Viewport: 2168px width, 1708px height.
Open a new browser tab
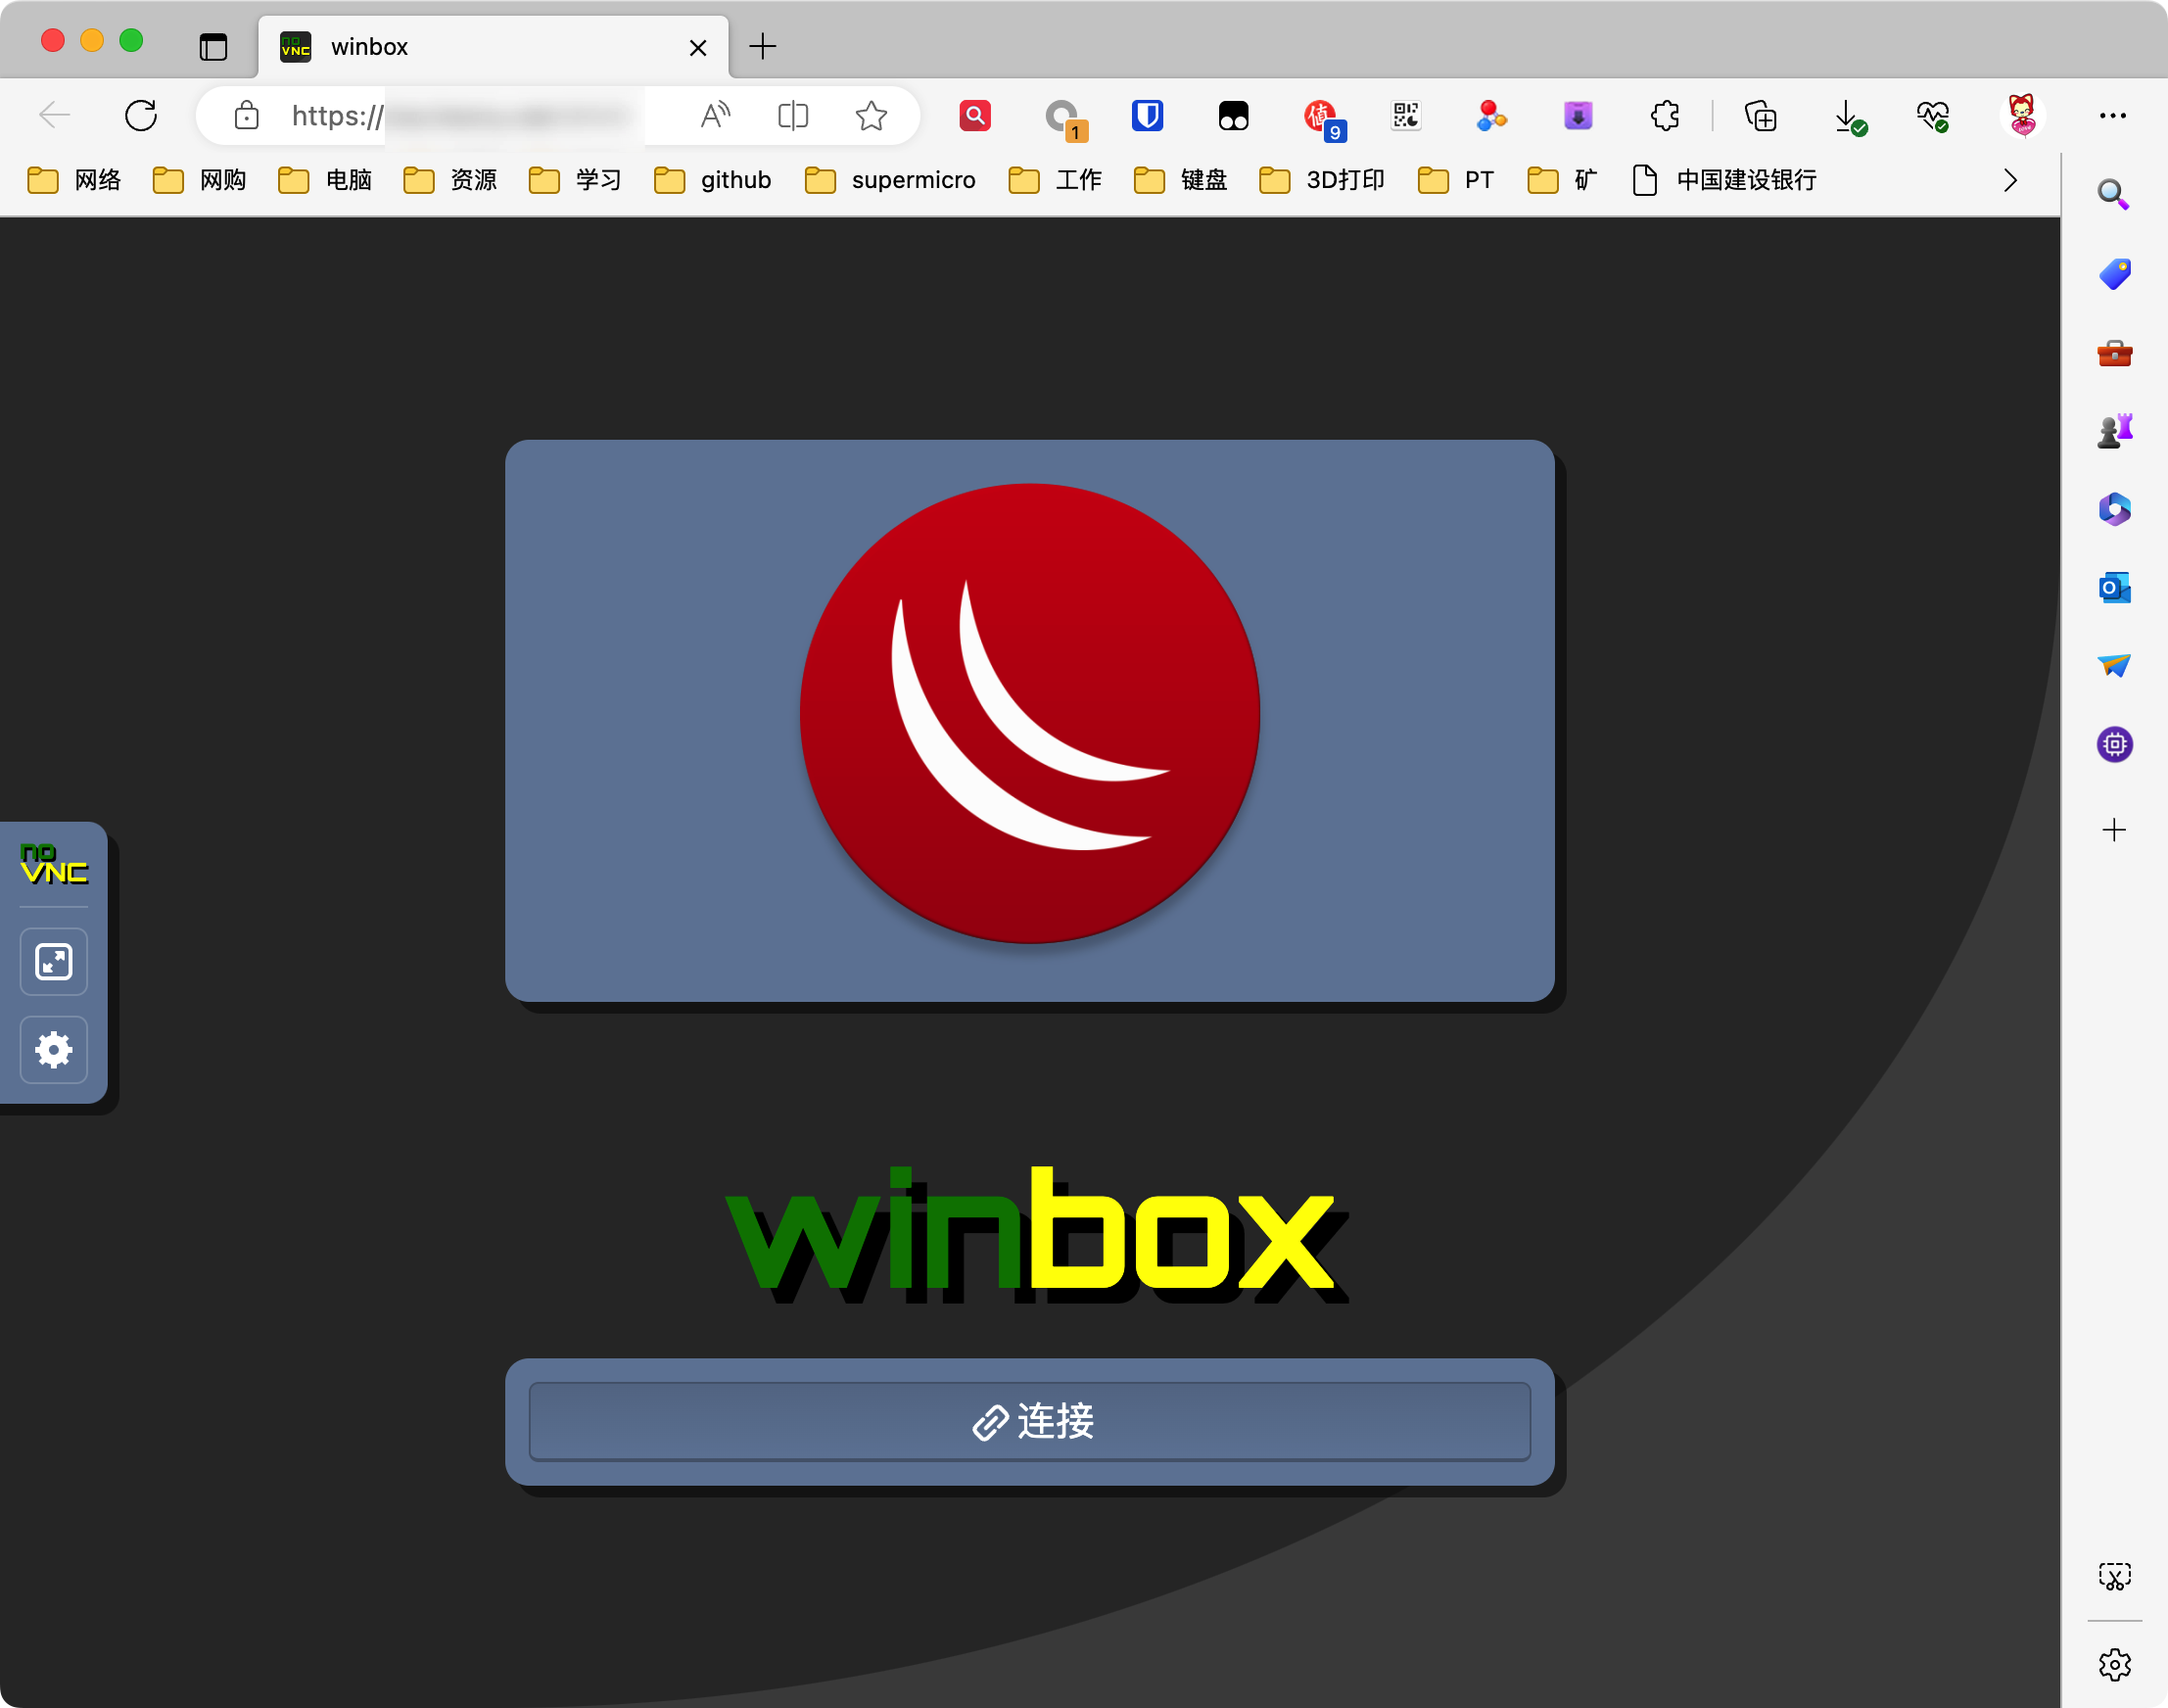(763, 47)
